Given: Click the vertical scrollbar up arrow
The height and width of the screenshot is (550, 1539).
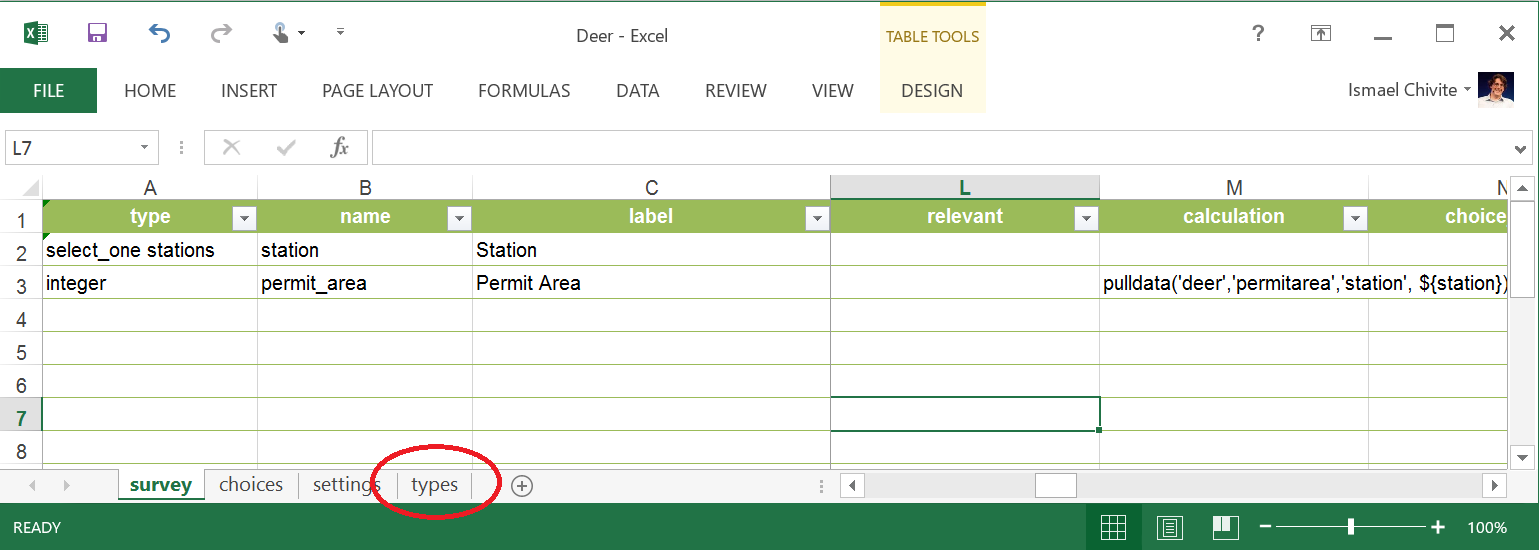Looking at the screenshot, I should click(1522, 188).
